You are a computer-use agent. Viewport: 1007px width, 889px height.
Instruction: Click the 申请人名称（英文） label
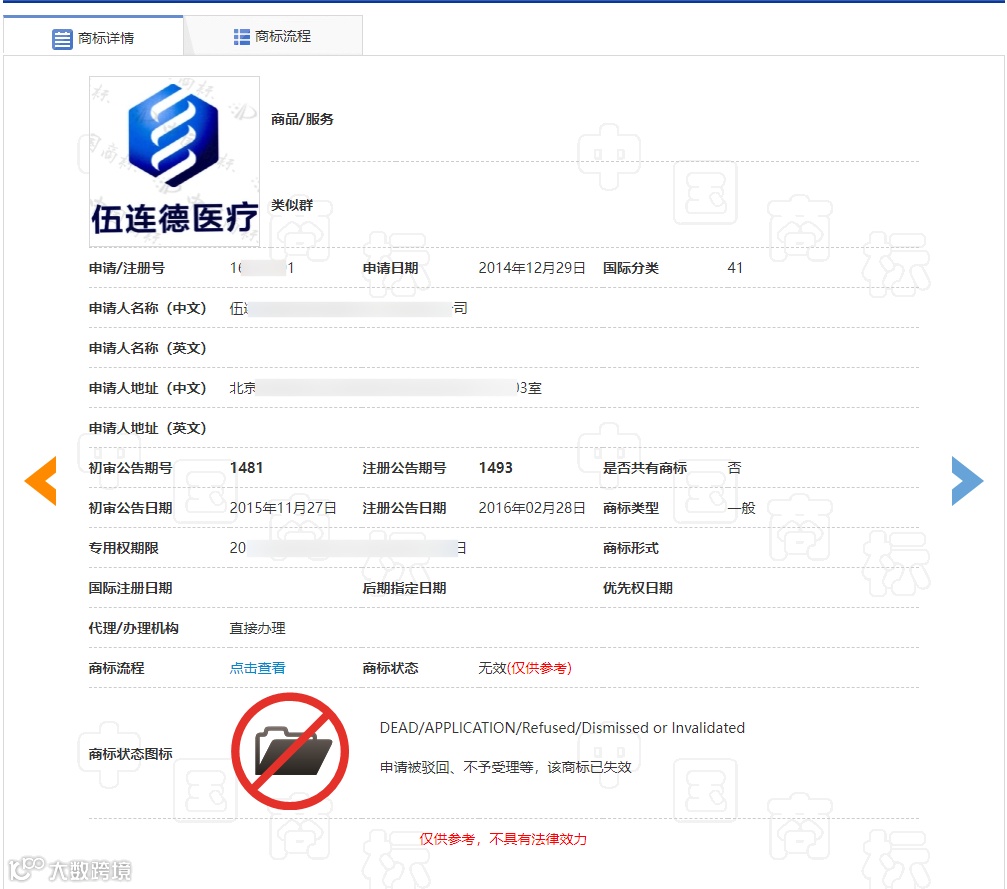[x=147, y=348]
